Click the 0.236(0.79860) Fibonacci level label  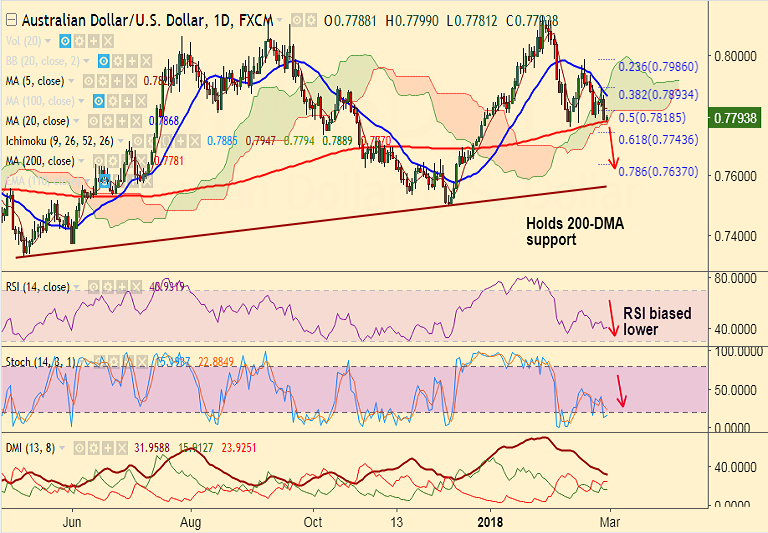[x=658, y=67]
